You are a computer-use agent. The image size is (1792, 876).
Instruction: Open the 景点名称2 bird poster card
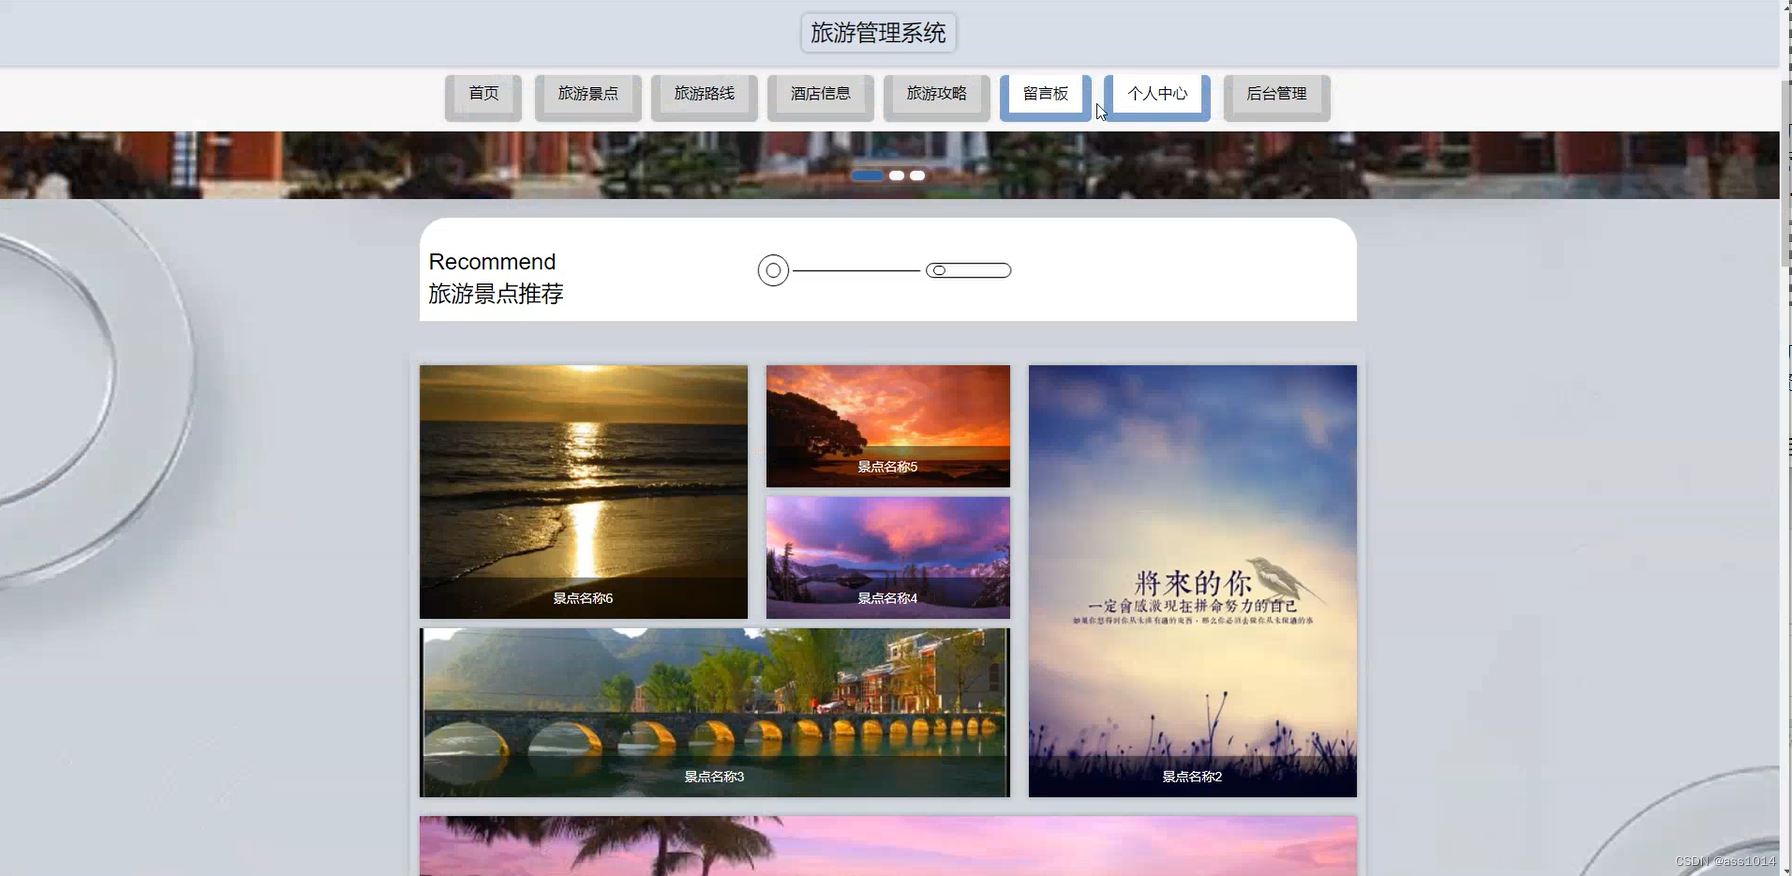point(1192,581)
